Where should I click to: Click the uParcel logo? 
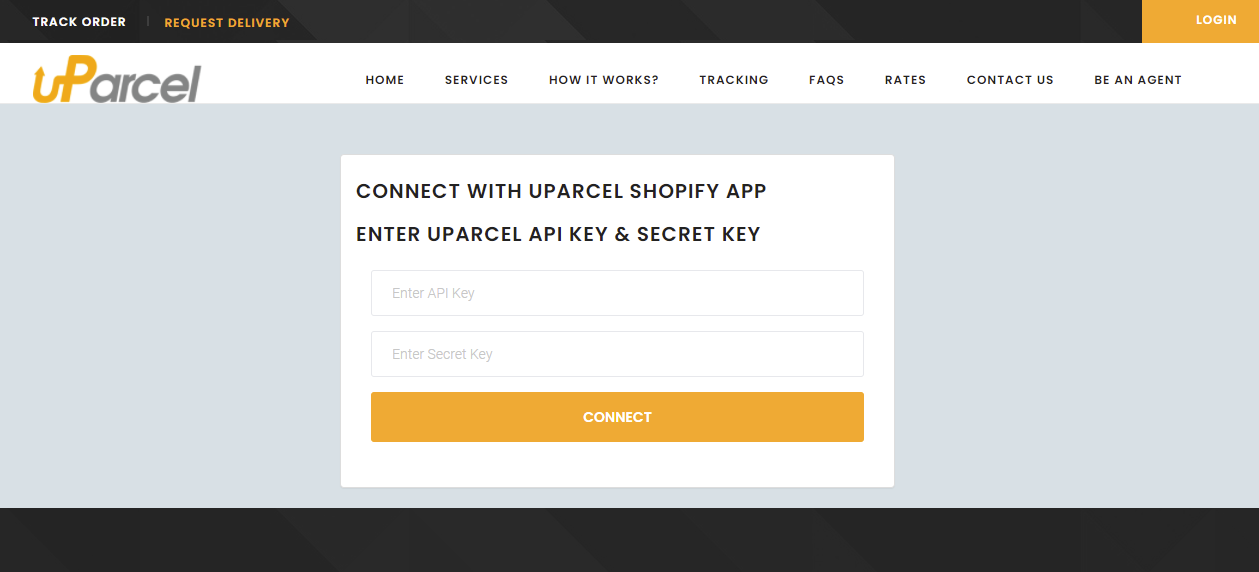tap(116, 80)
